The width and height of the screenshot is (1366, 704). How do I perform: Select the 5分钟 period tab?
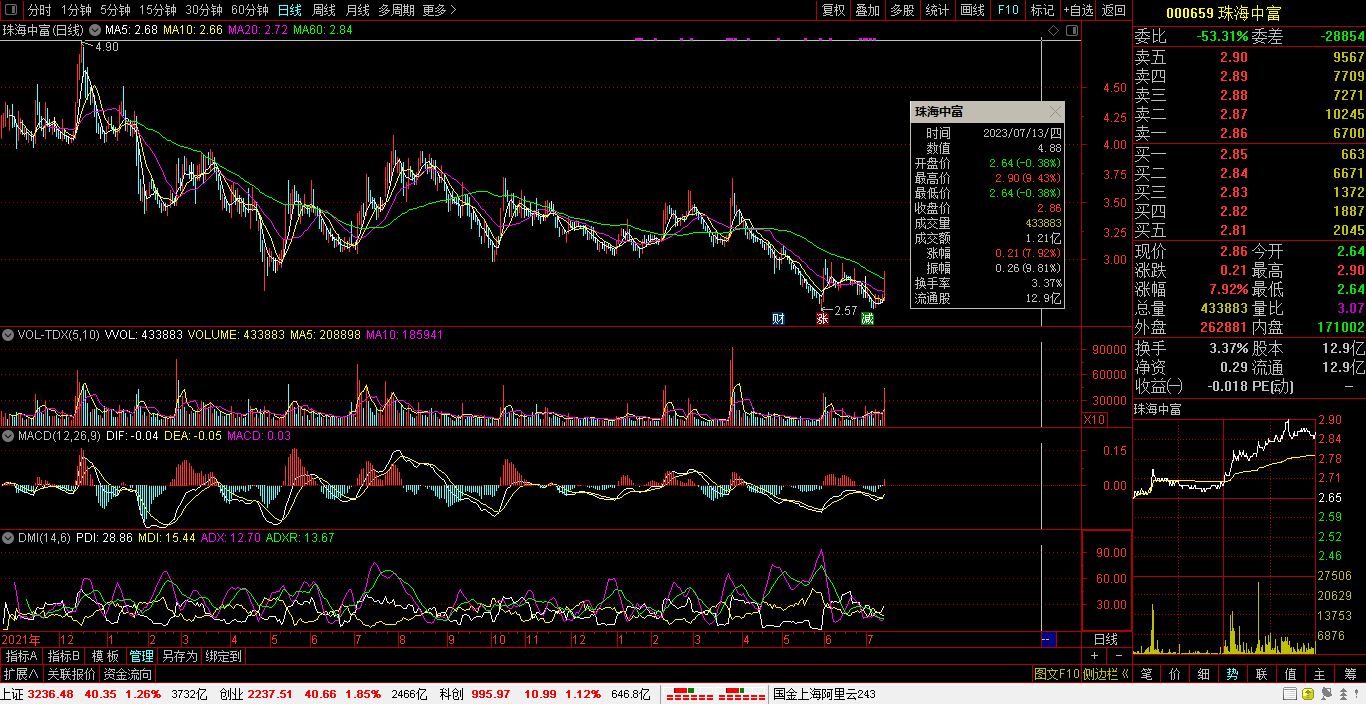click(x=115, y=10)
